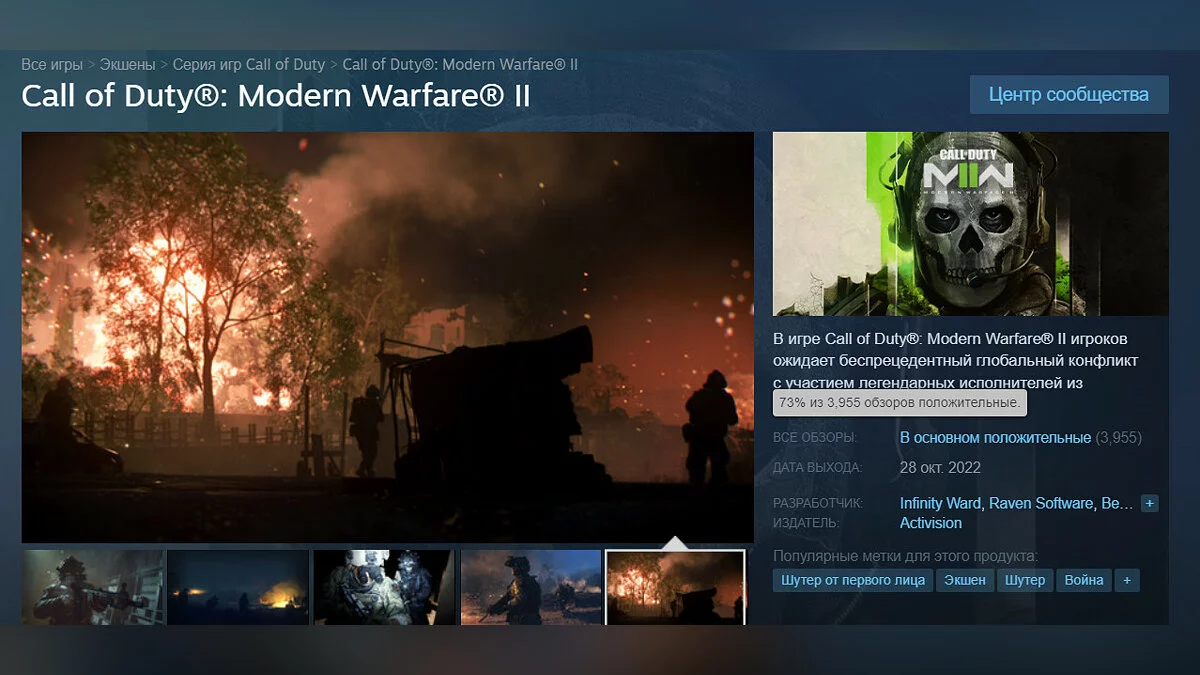
Task: Select fourth thumbnail of soldier at sunset
Action: click(x=531, y=587)
